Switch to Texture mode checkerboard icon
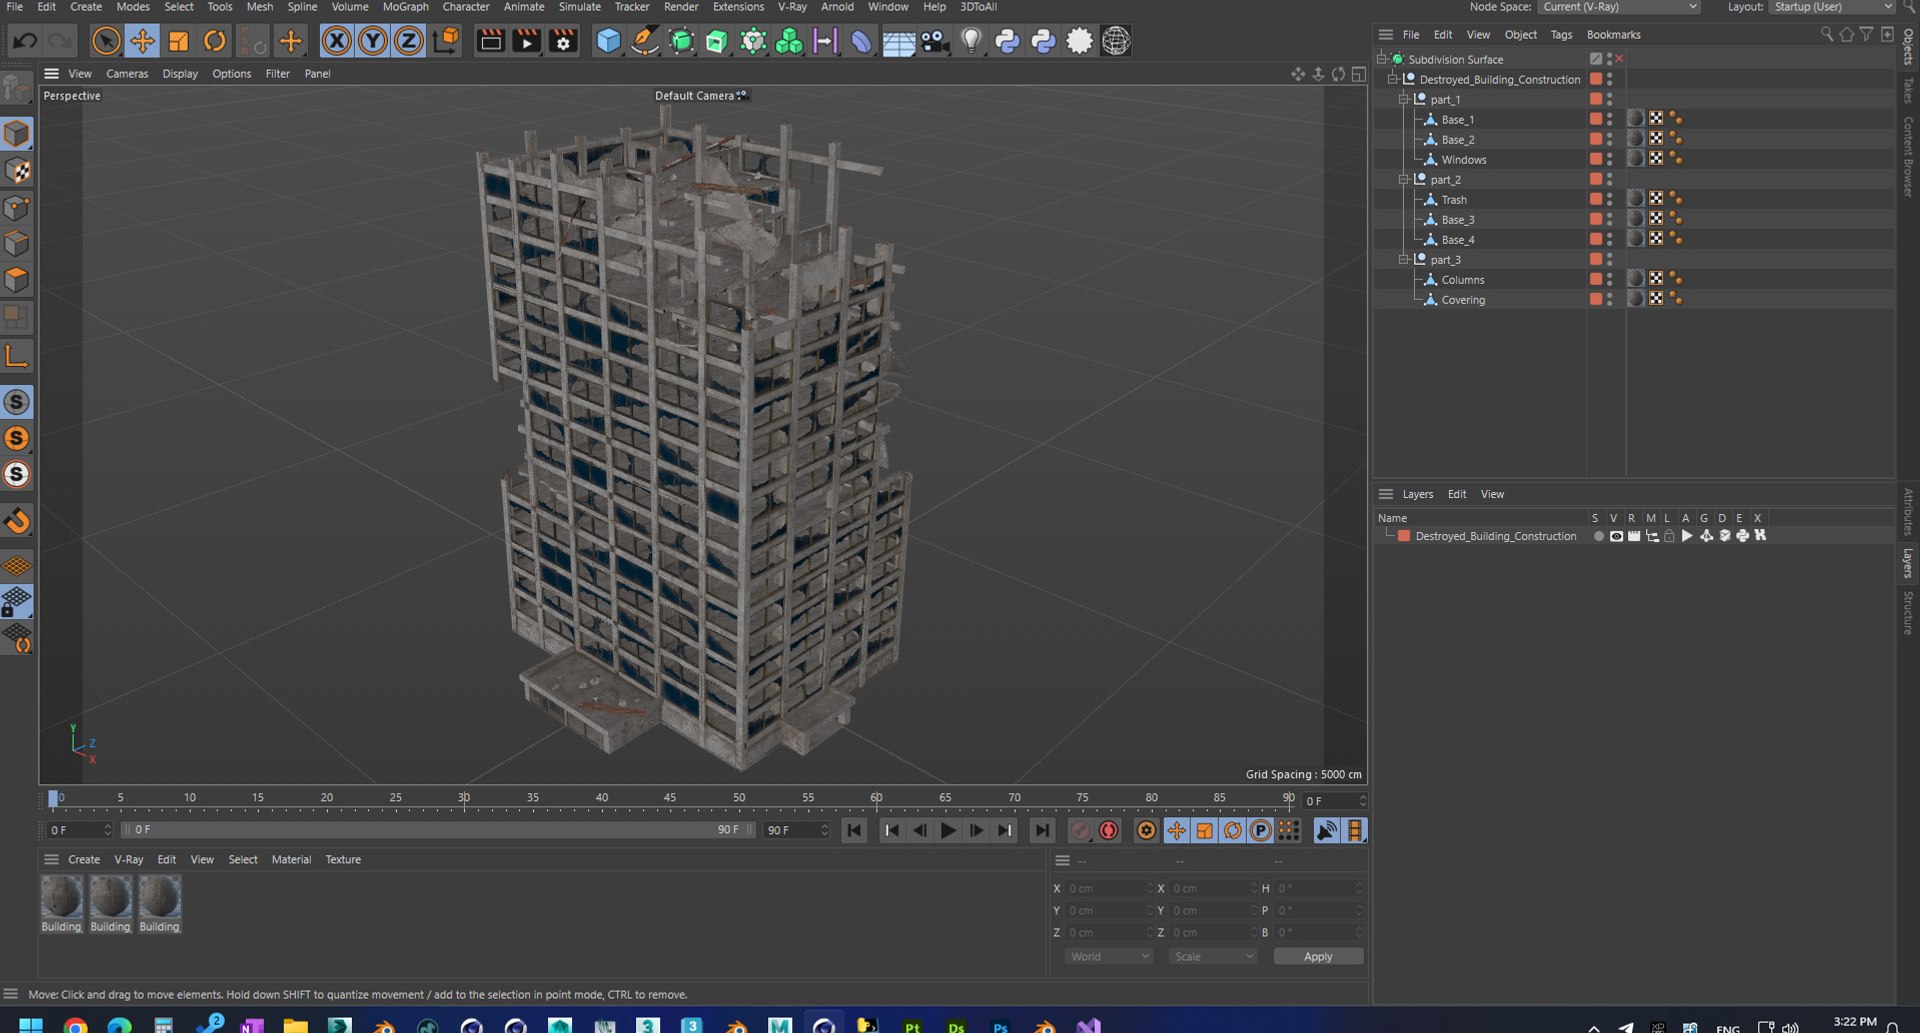The image size is (1920, 1033). (x=17, y=171)
